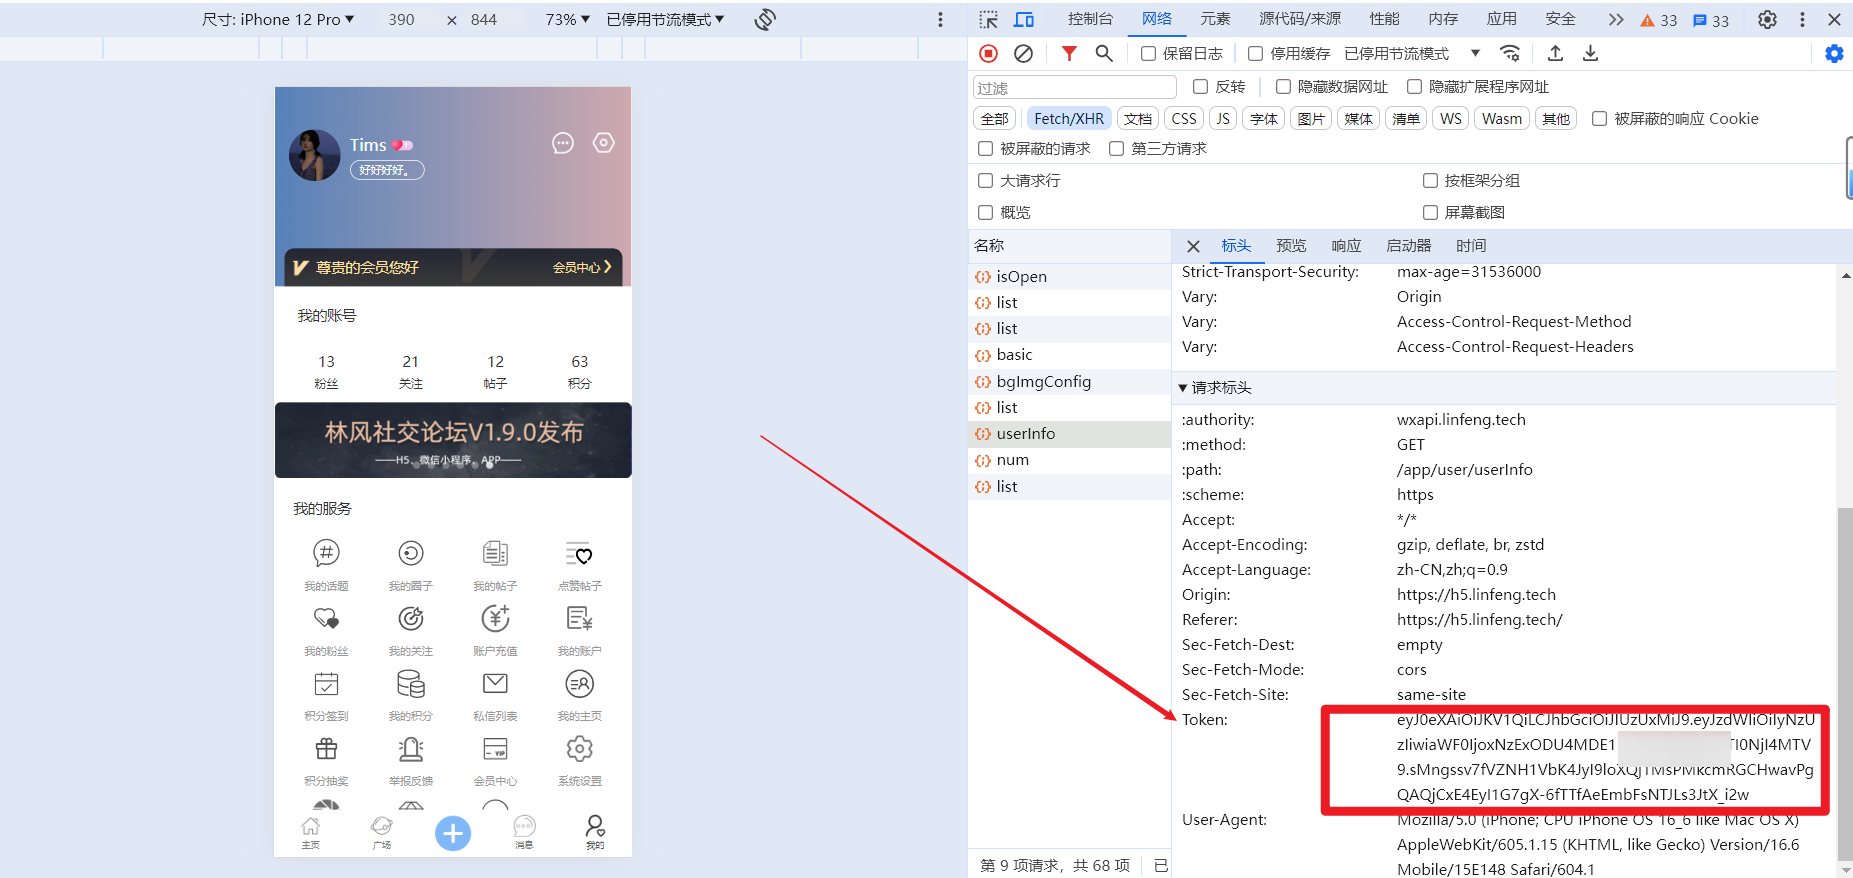Open device size dropdown iPhone 12 Pro

point(278,19)
